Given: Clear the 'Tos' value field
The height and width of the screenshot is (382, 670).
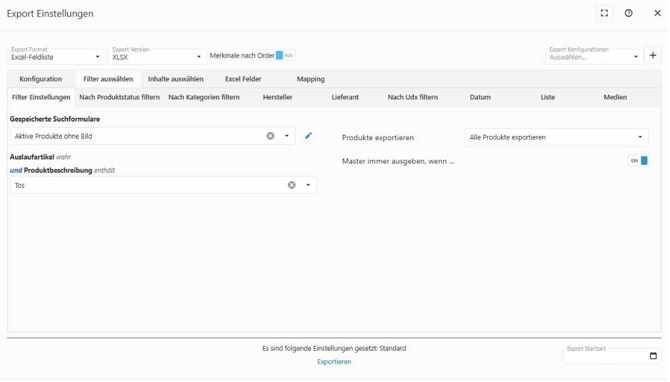Looking at the screenshot, I should point(292,185).
